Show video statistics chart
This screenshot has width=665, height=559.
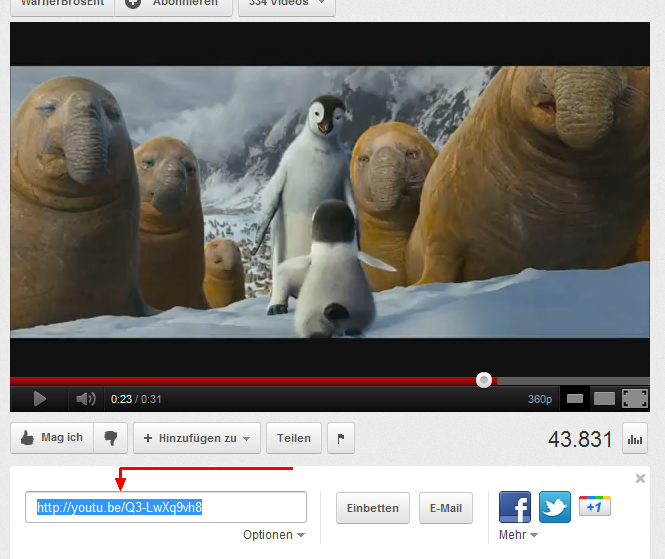coord(634,439)
